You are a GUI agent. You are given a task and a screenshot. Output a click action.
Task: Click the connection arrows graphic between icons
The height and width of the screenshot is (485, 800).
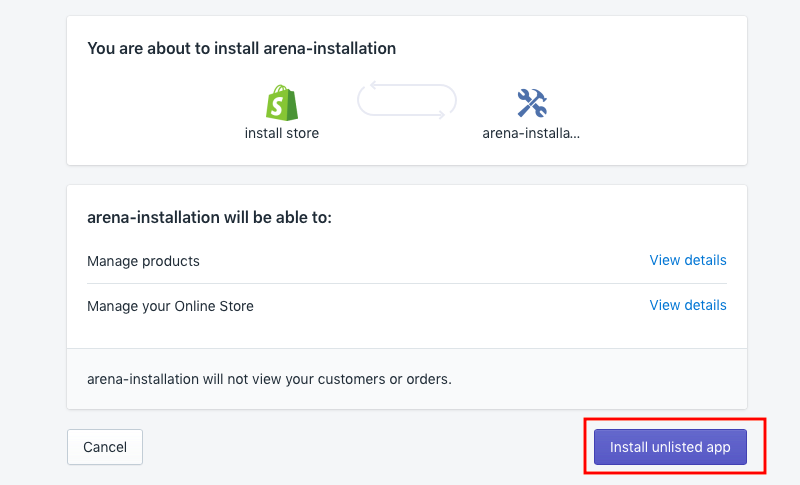tap(407, 102)
